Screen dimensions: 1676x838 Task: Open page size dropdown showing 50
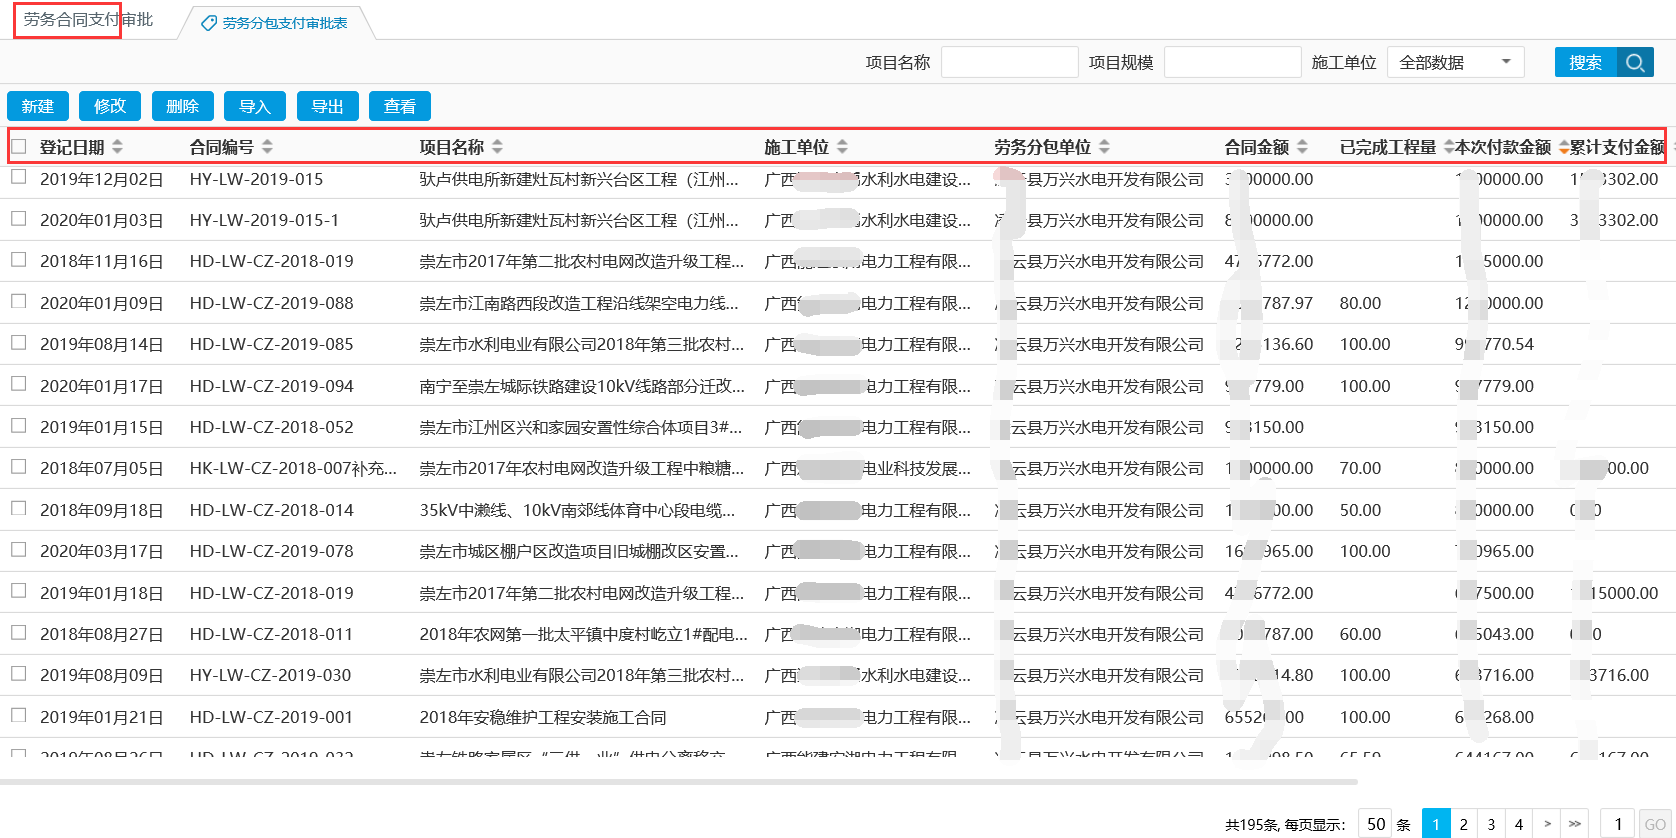(x=1376, y=824)
